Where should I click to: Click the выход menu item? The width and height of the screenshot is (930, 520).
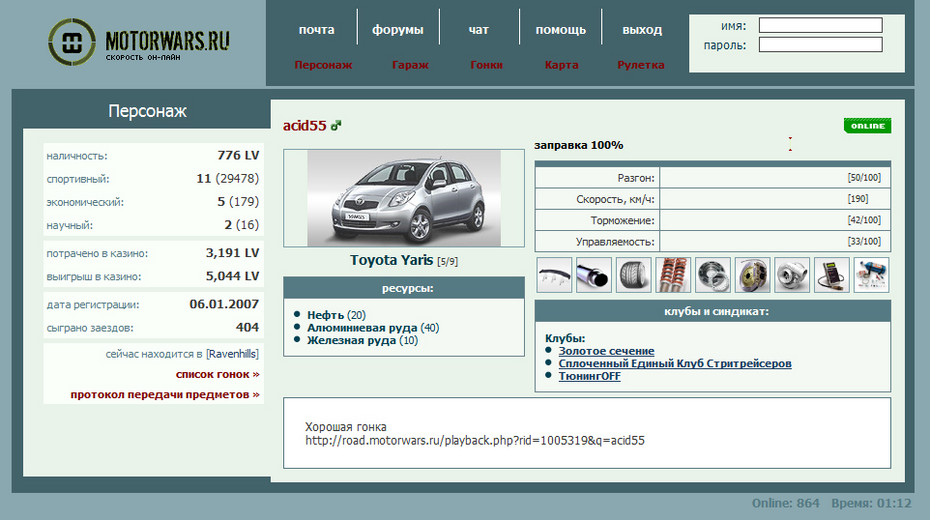coord(642,30)
